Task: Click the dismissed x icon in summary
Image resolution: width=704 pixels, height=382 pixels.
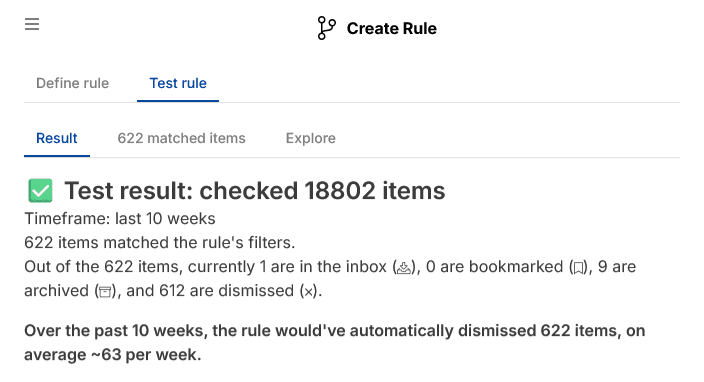Action: pyautogui.click(x=308, y=292)
